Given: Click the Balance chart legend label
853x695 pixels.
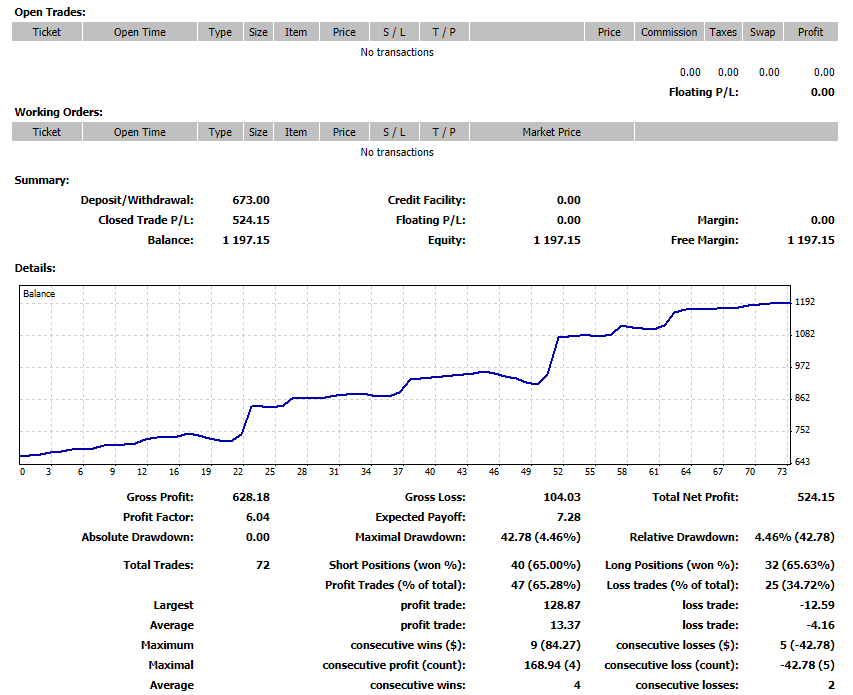Looking at the screenshot, I should click(x=39, y=294).
